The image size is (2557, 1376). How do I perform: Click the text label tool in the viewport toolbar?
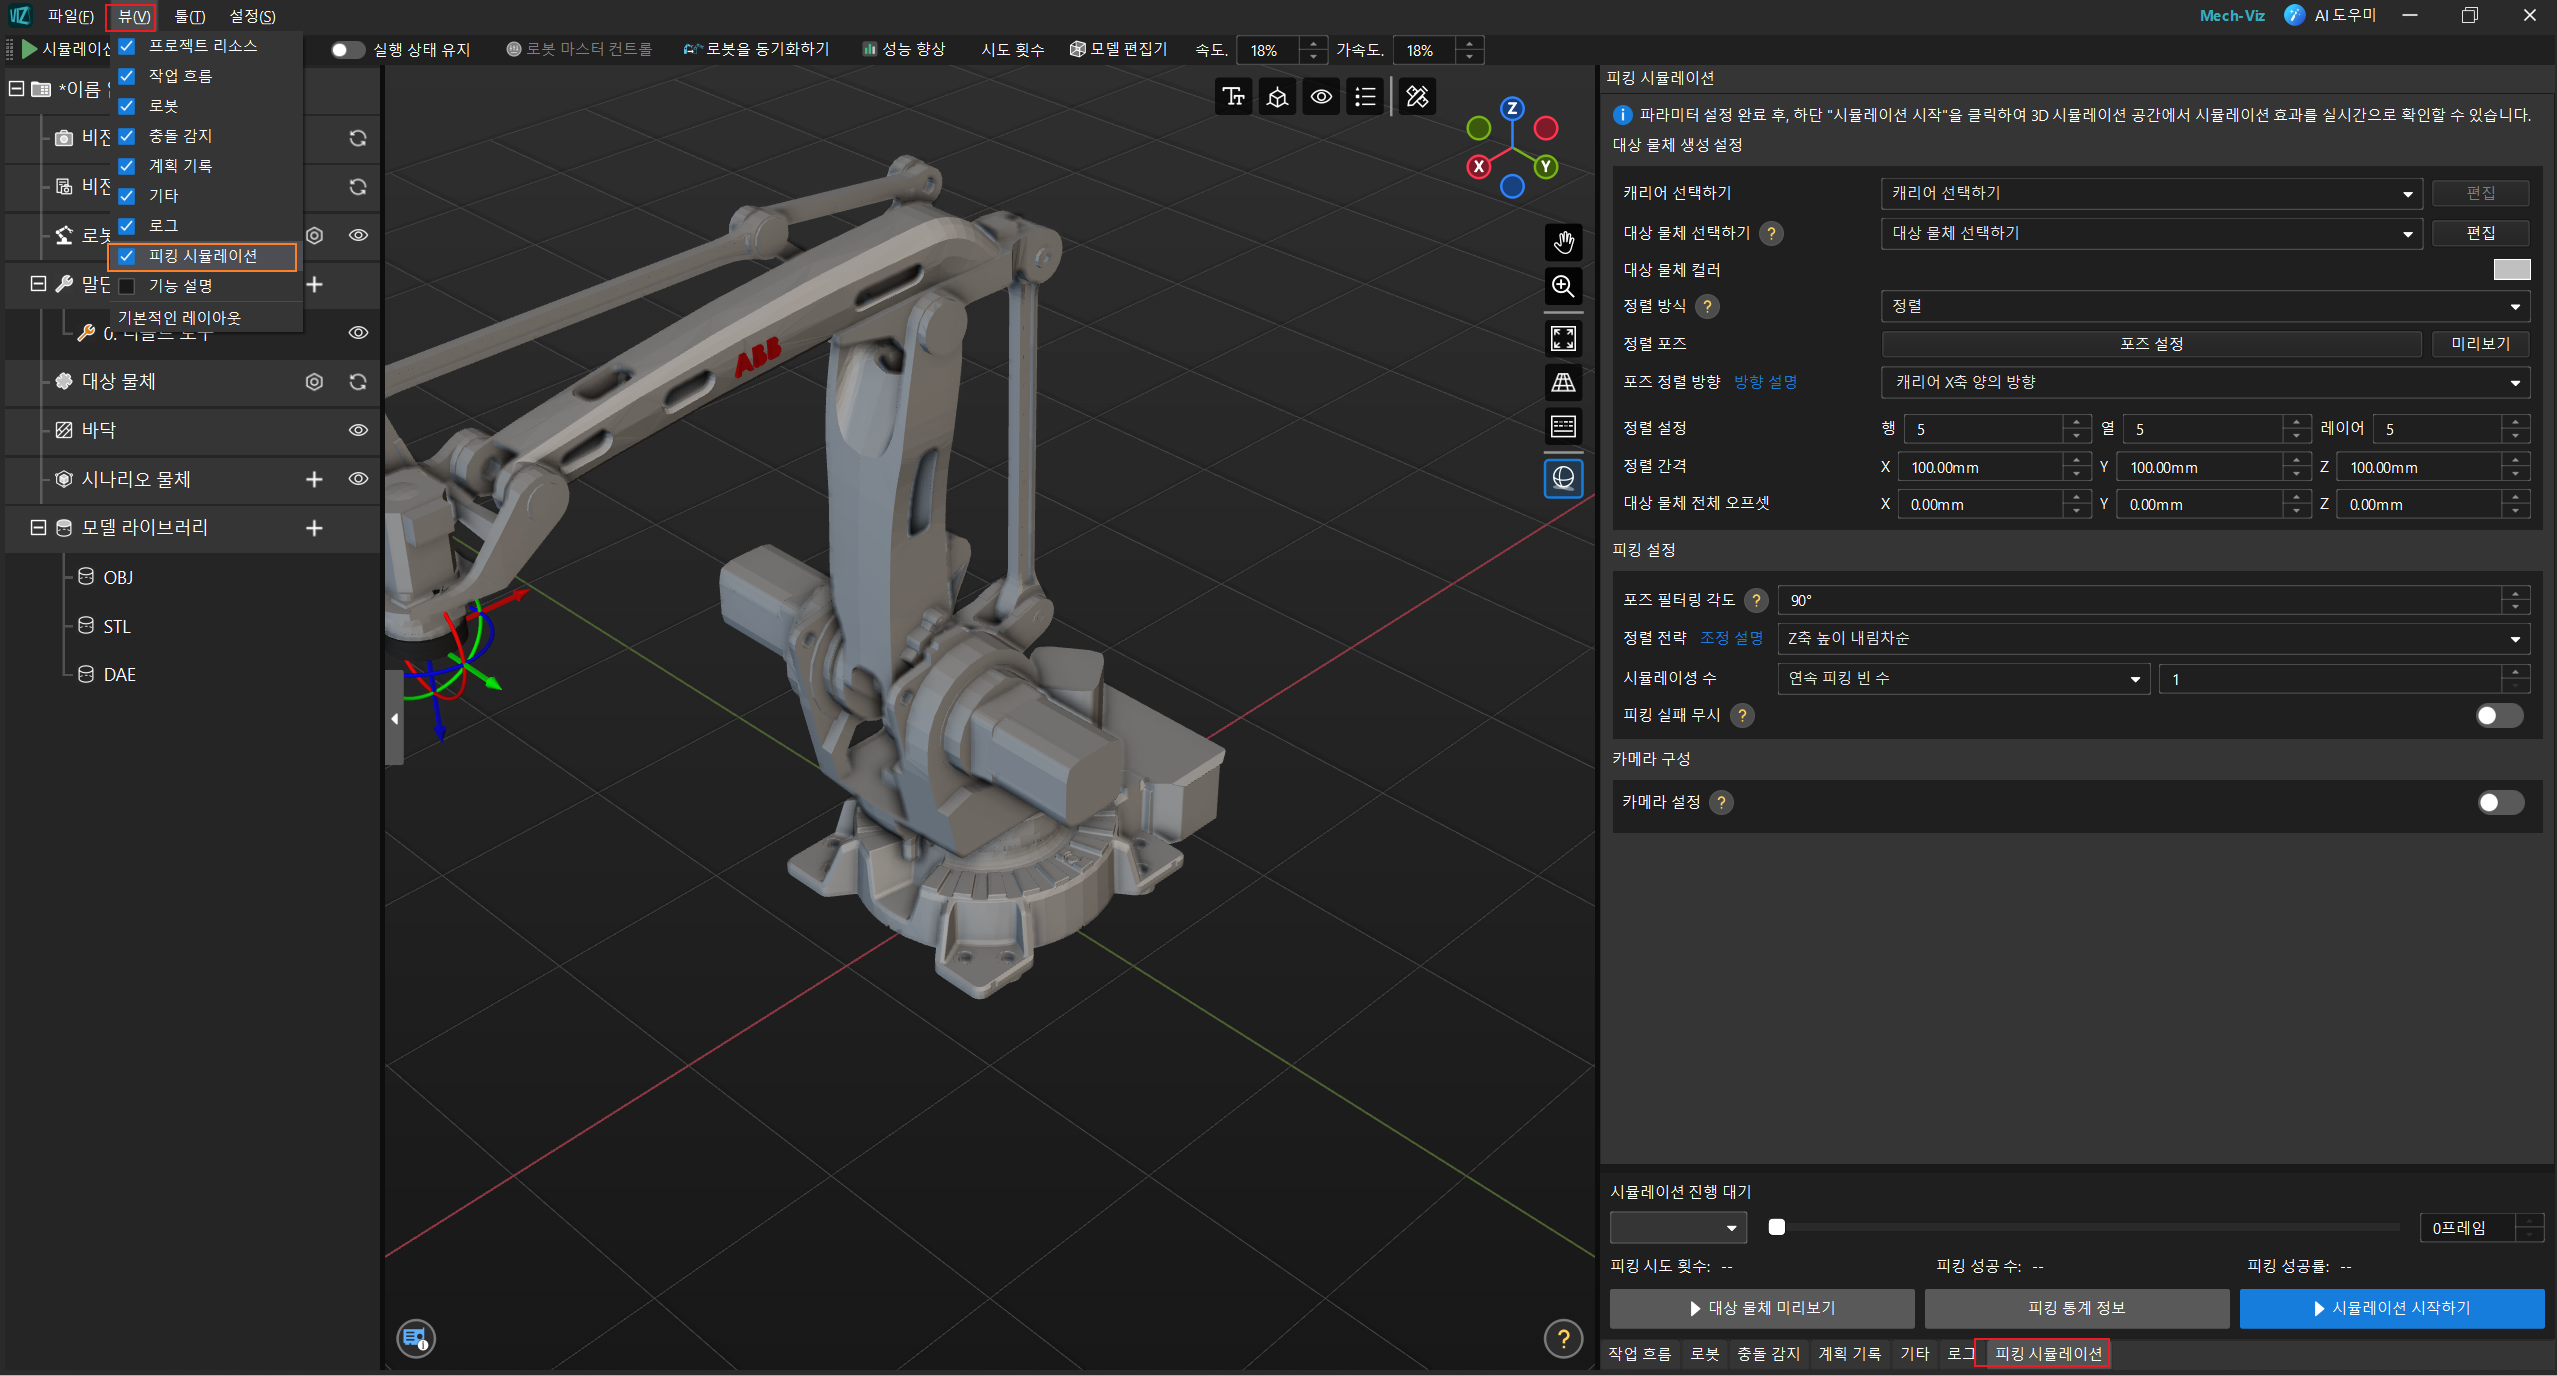coord(1233,97)
